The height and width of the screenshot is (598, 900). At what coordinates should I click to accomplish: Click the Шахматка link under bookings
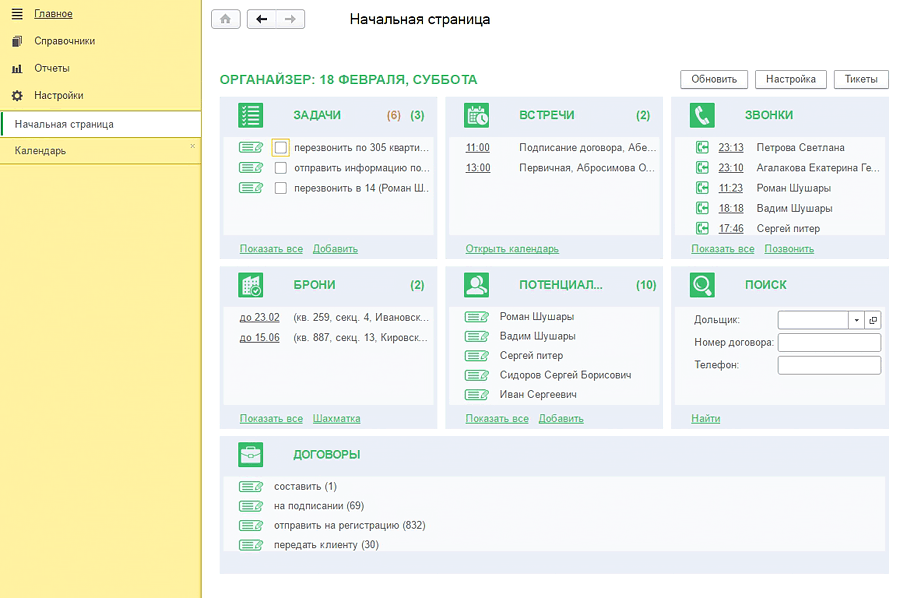tap(336, 419)
